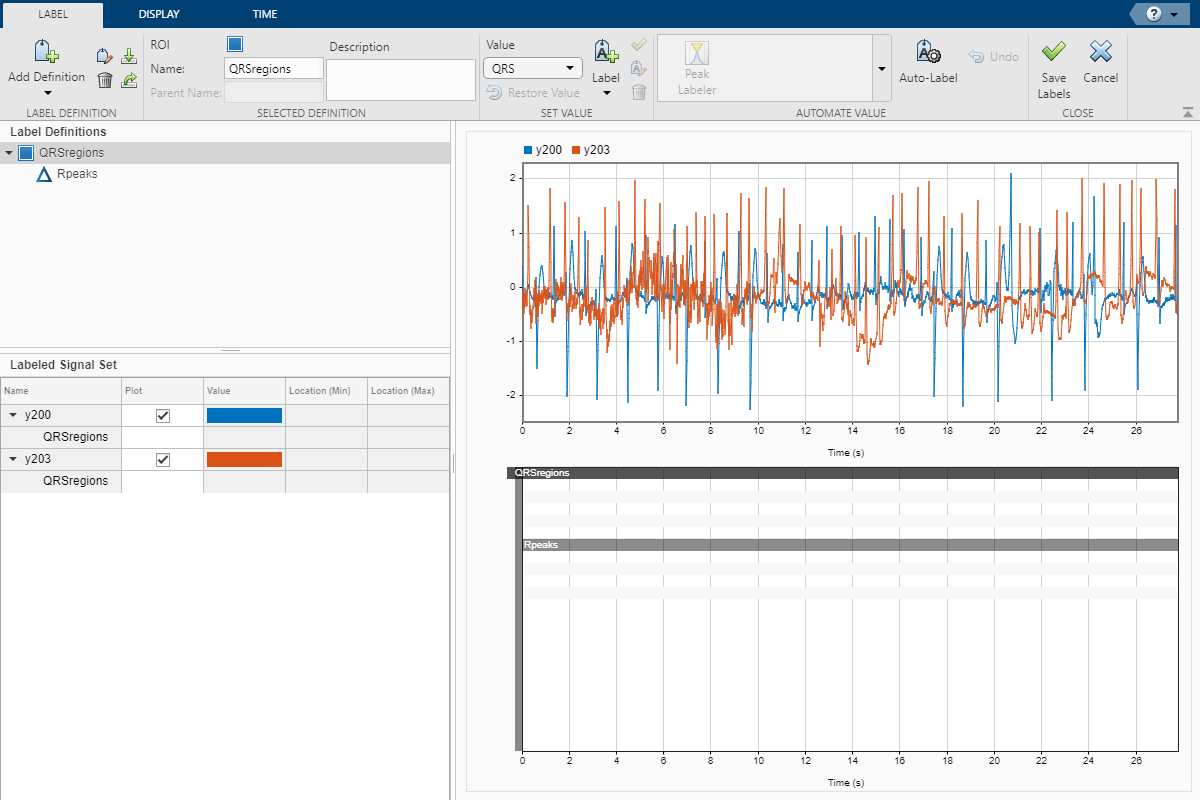Toggle the y200 plot checkbox
Screen dimensions: 1200x800
click(x=163, y=416)
